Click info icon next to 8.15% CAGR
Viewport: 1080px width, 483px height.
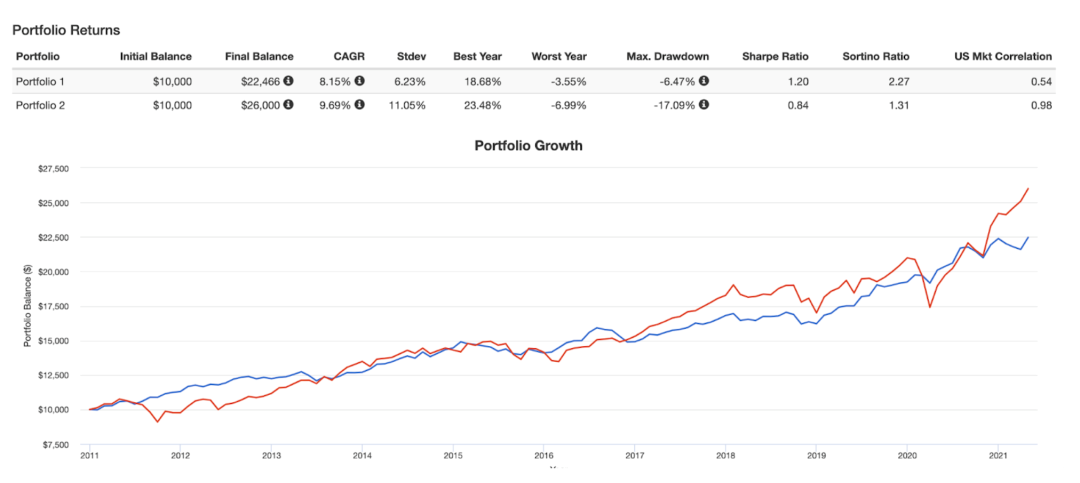360,81
